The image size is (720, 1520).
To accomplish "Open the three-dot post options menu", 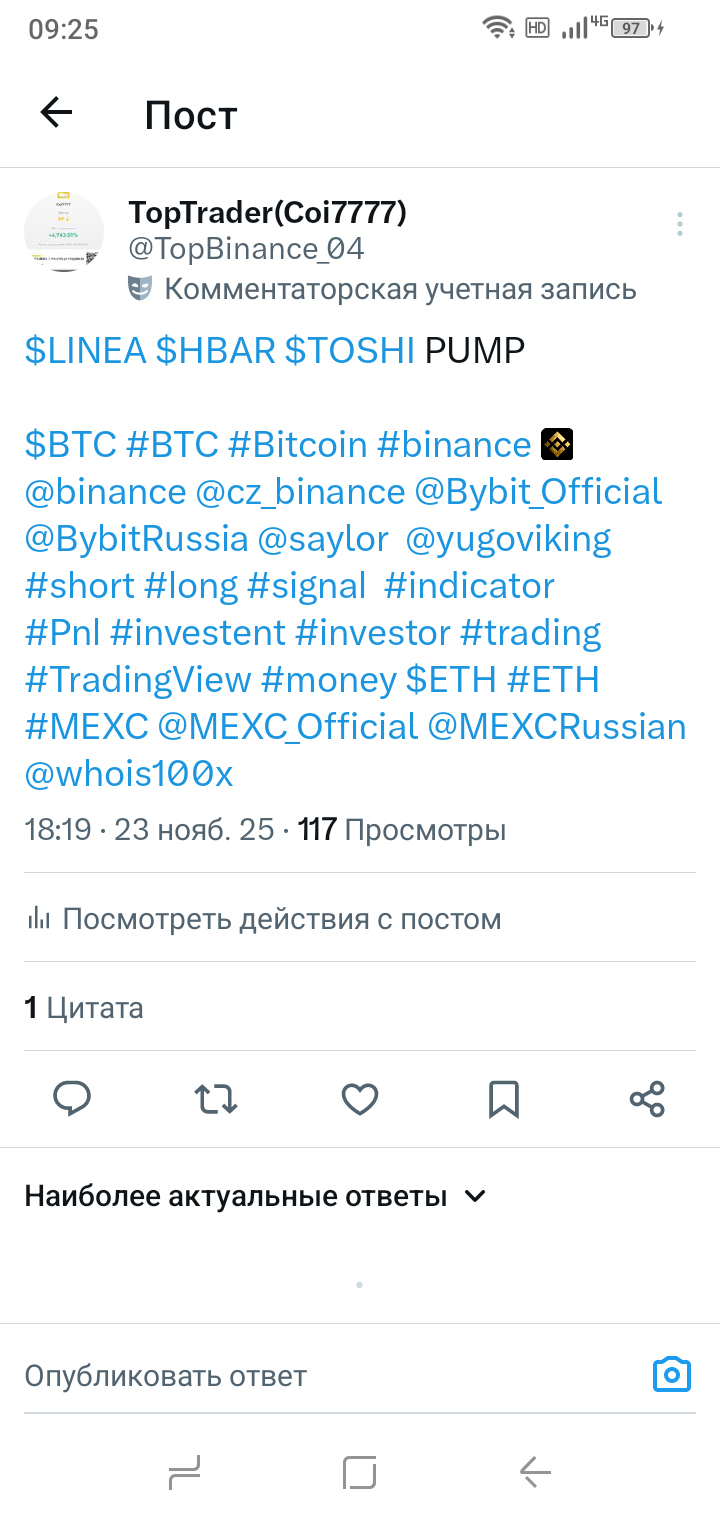I will [679, 223].
